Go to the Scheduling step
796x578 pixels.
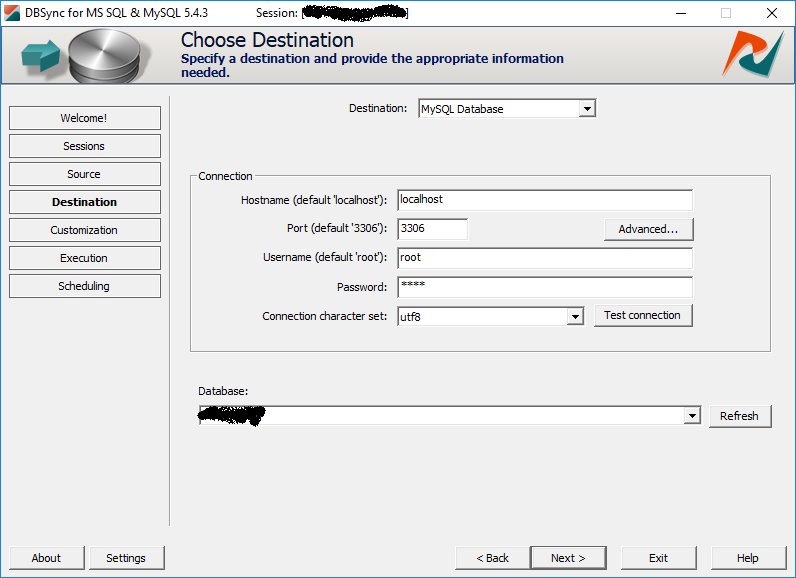(84, 286)
